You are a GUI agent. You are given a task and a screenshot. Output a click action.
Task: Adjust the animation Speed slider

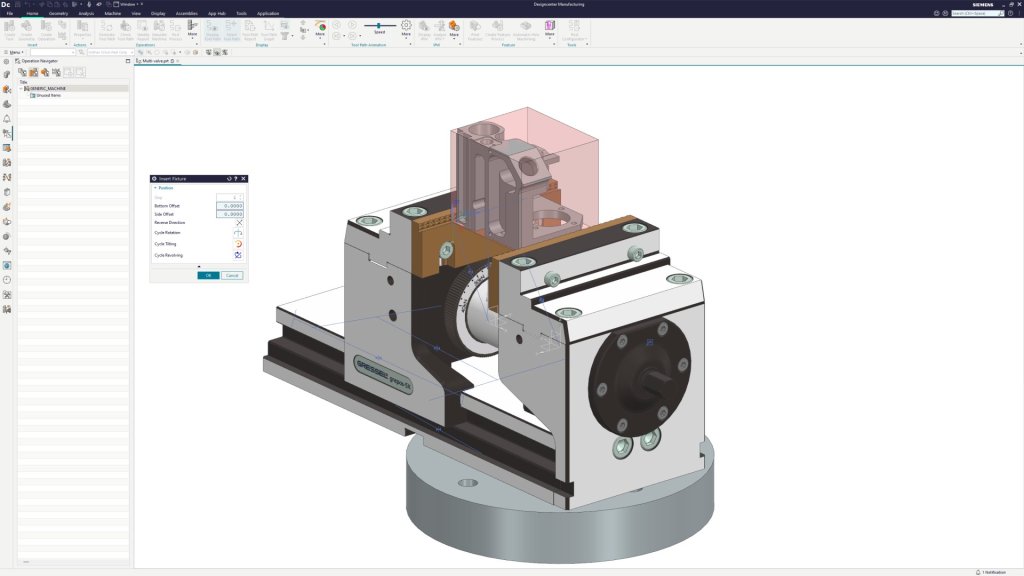[378, 25]
